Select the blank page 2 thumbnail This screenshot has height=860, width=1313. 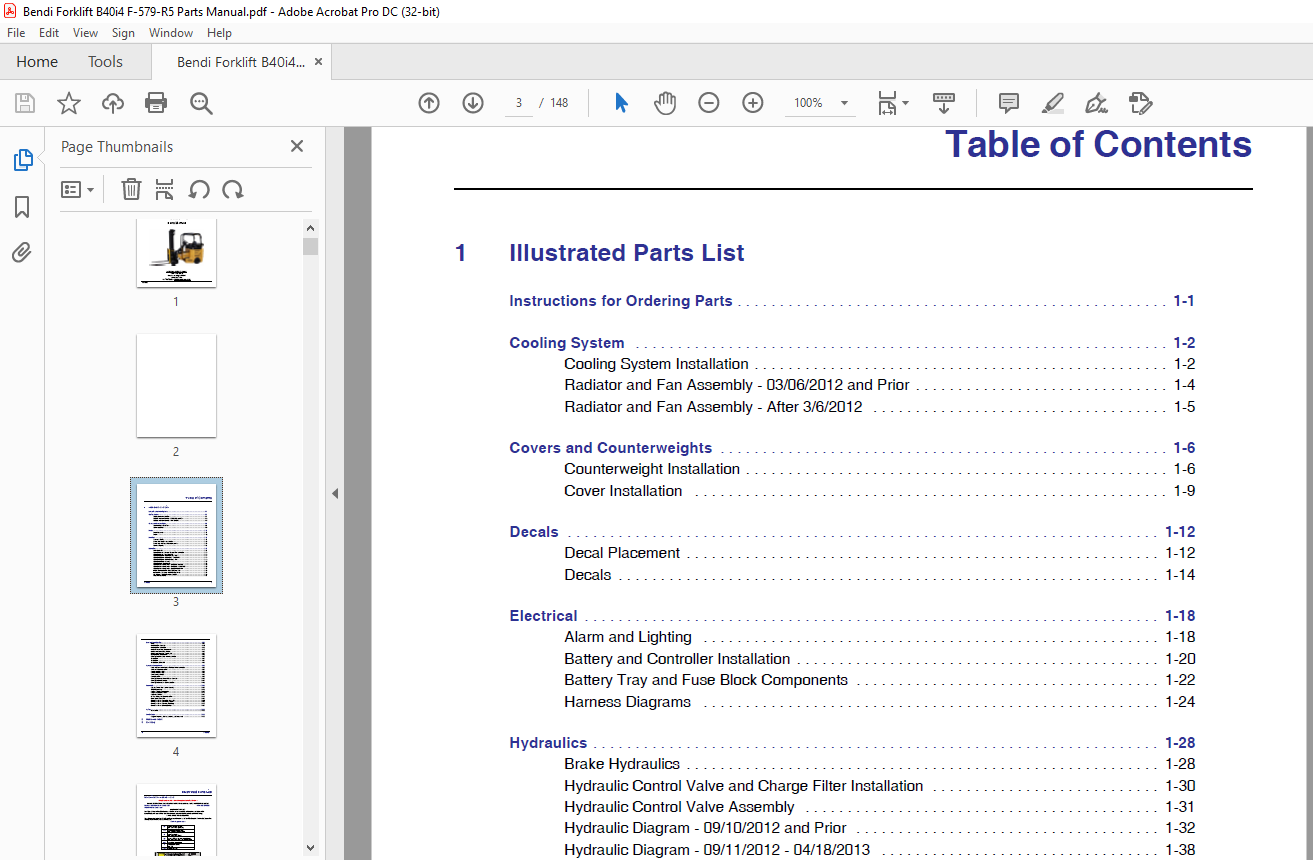click(x=176, y=385)
